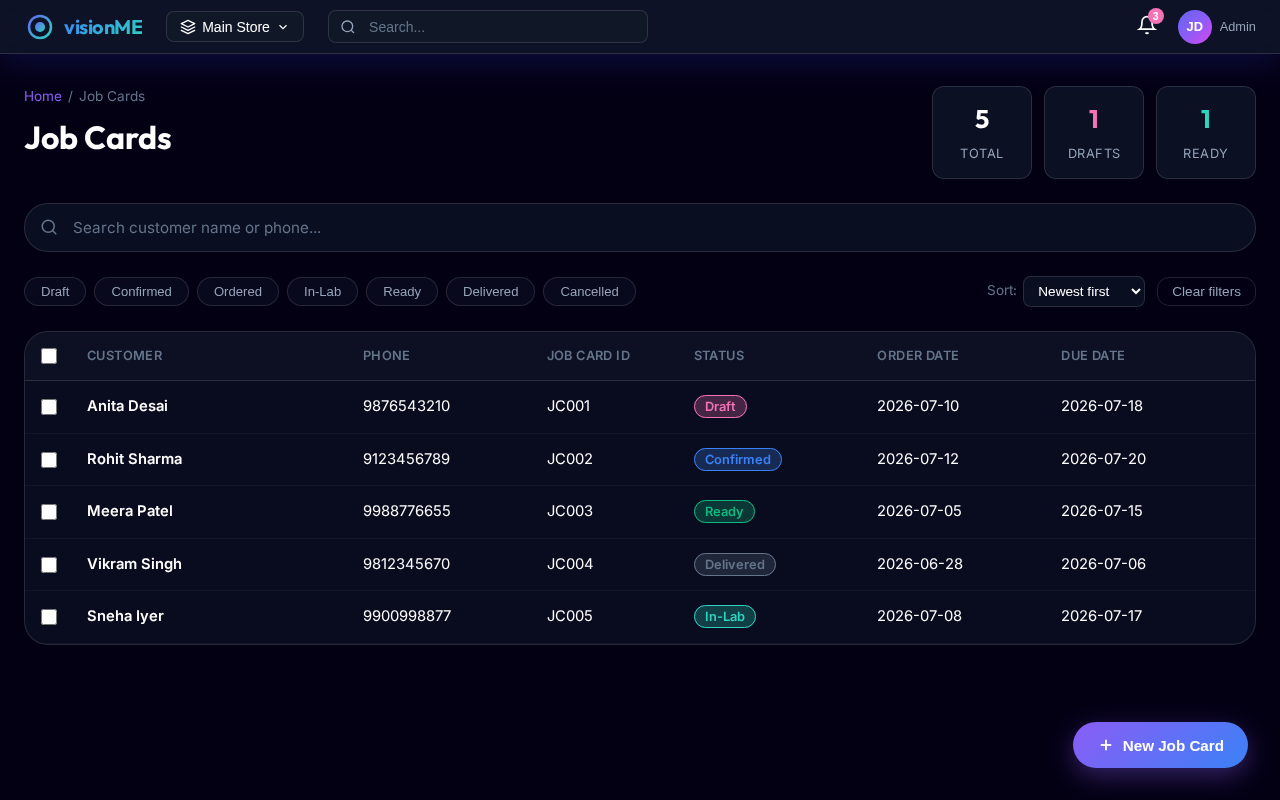Image resolution: width=1280 pixels, height=800 pixels.
Task: Open the Main Store selector dropdown
Action: 235,27
